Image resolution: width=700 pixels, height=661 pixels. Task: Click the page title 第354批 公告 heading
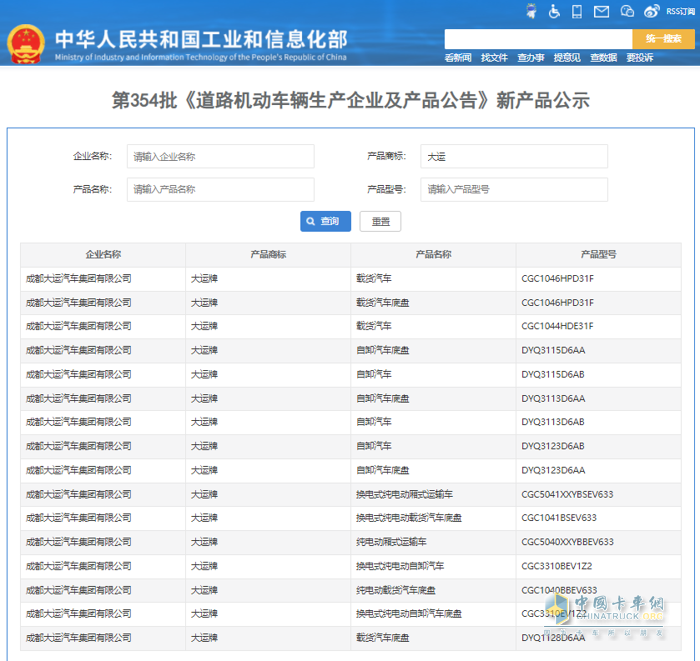coord(350,100)
